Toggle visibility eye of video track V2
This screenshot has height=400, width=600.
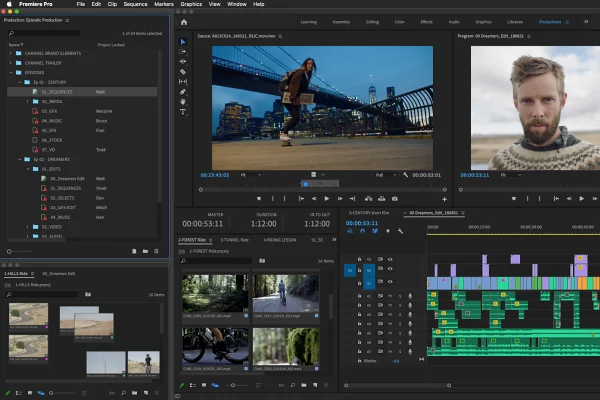[x=390, y=269]
